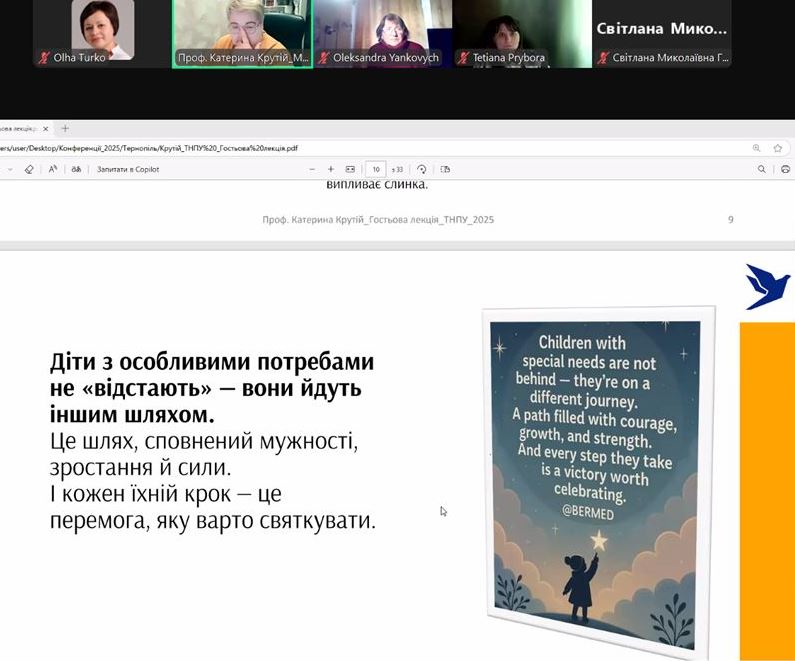
Task: Click the muted mic icon beside Oleksandra Yankovych
Action: (323, 58)
